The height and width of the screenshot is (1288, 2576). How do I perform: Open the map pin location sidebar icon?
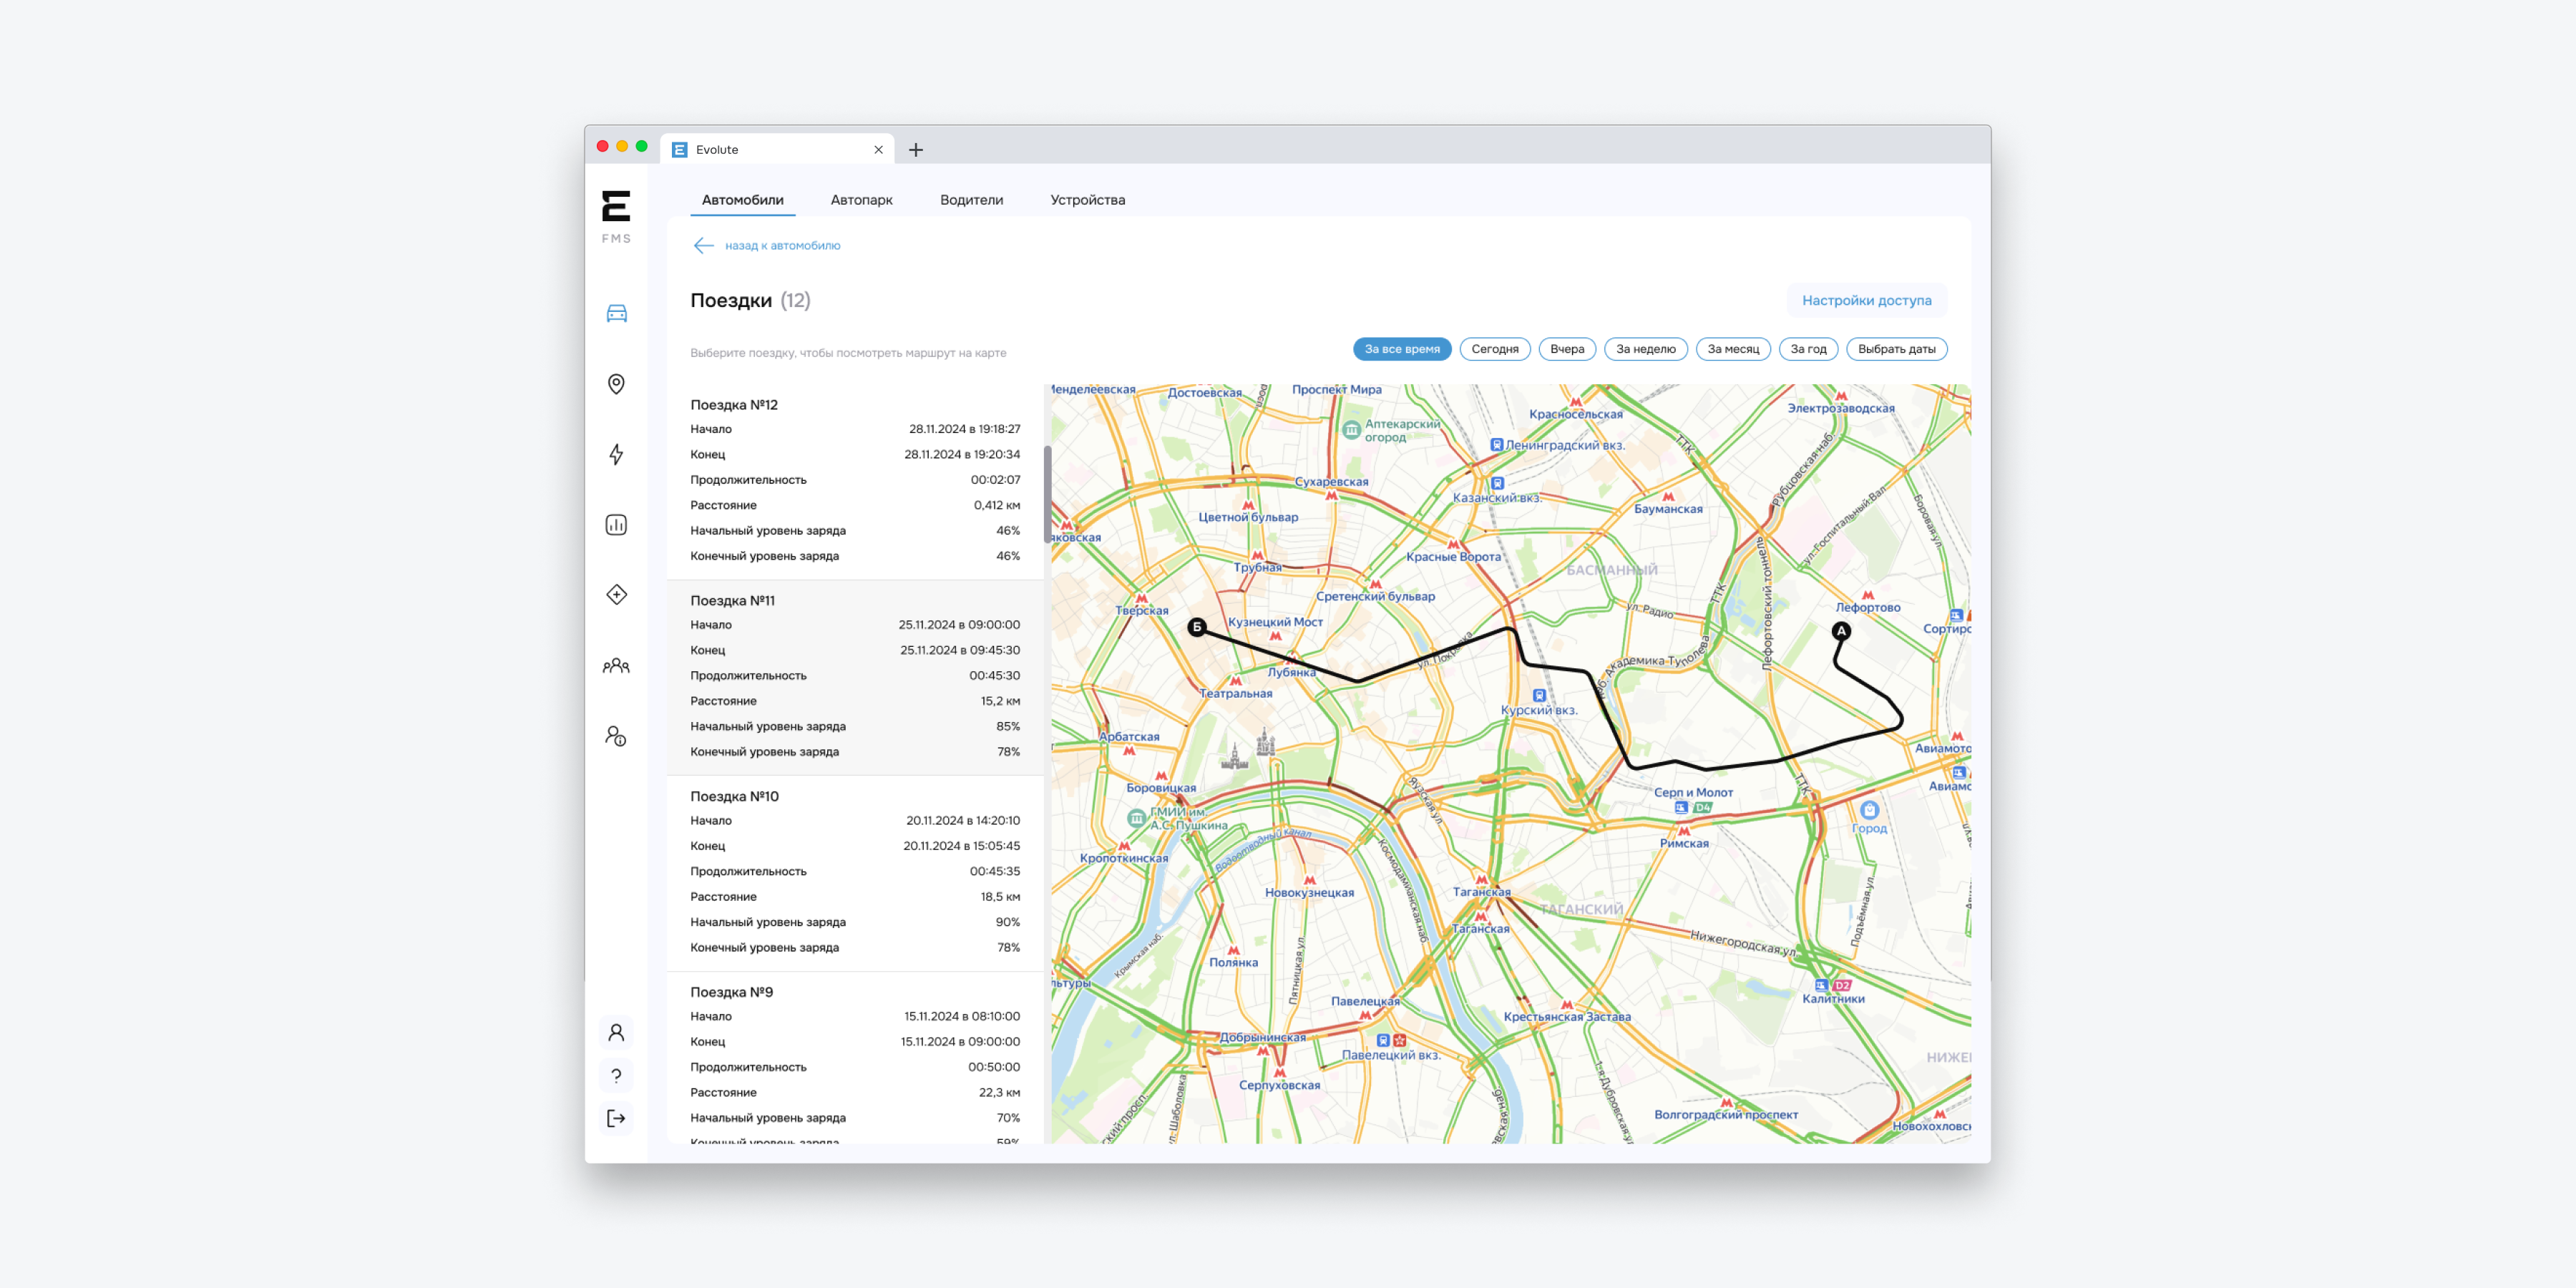pyautogui.click(x=616, y=384)
